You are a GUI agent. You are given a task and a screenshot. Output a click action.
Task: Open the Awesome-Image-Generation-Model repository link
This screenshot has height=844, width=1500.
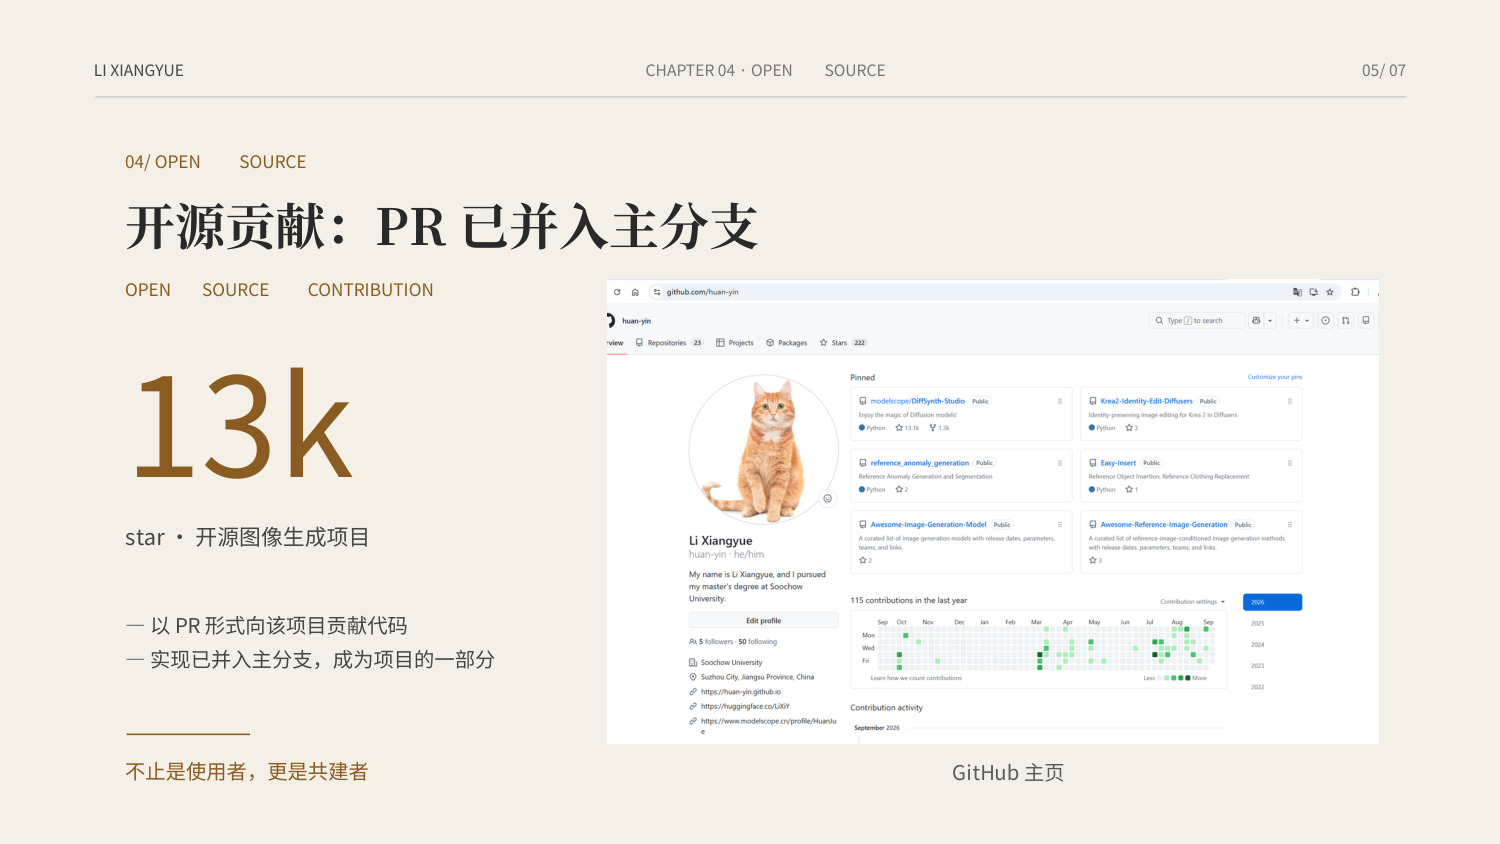tap(928, 525)
